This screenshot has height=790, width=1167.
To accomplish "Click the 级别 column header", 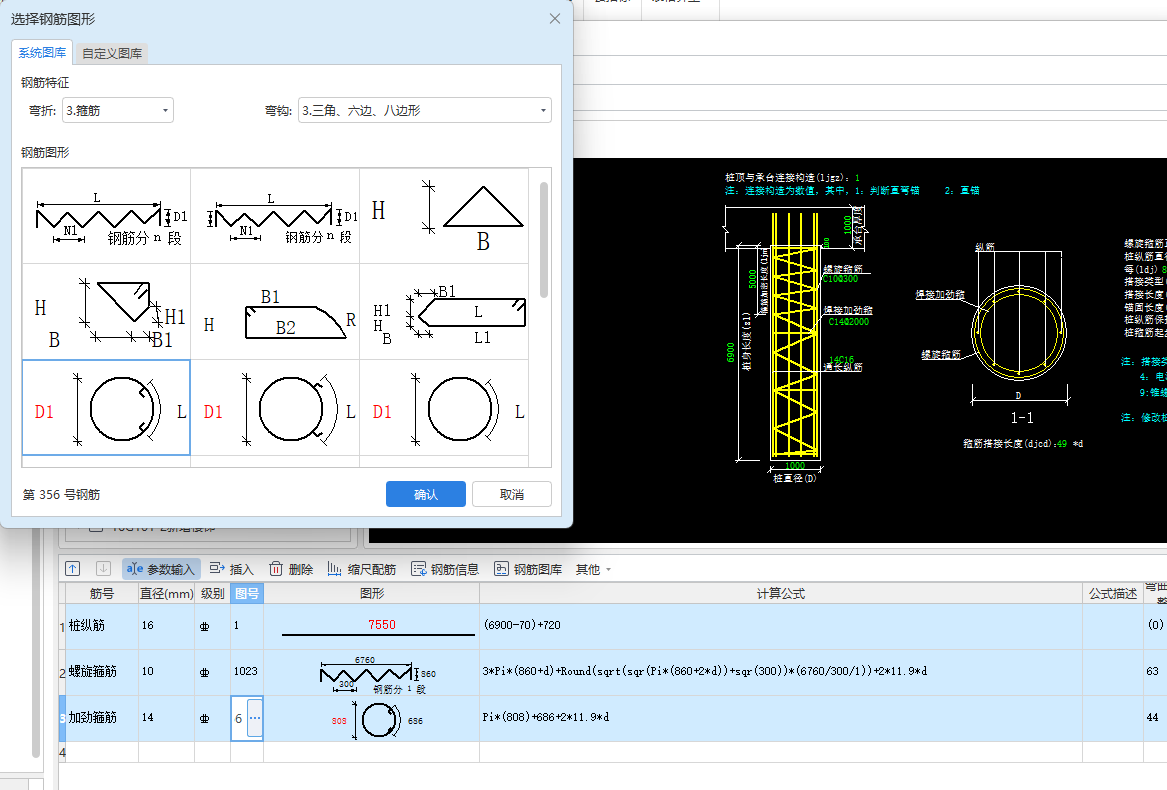I will 213,593.
